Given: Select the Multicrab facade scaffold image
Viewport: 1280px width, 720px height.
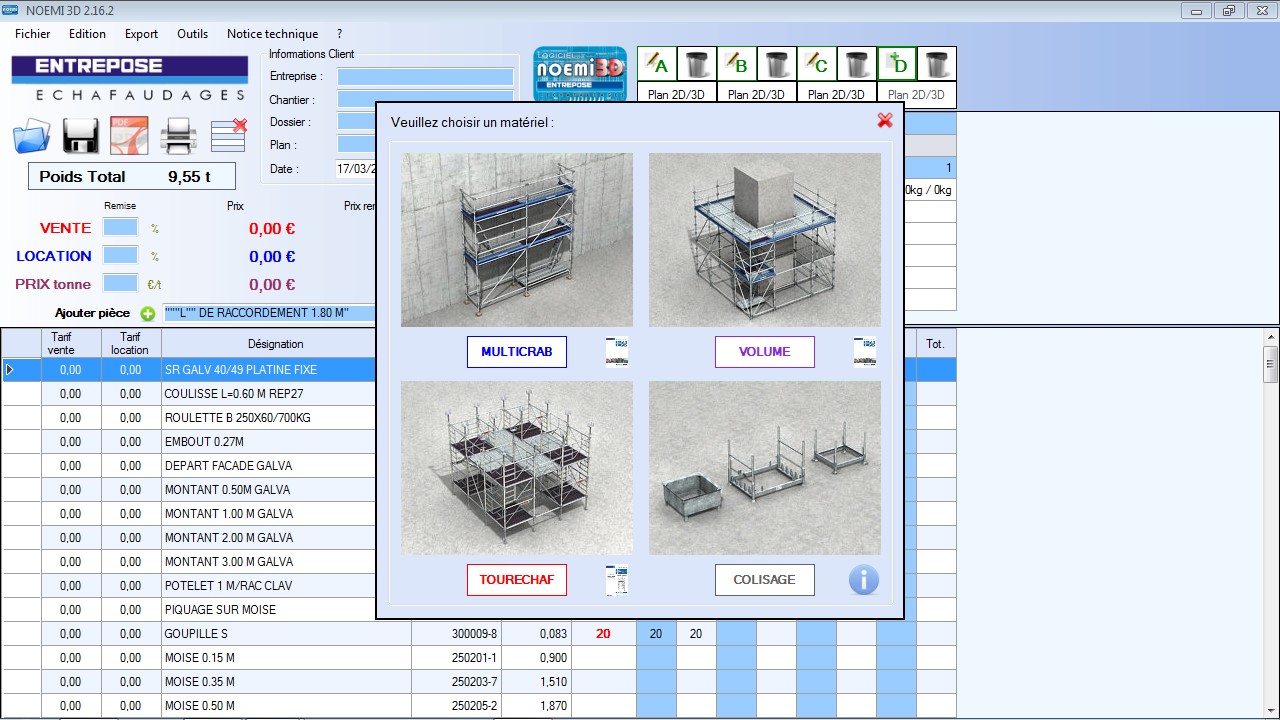Looking at the screenshot, I should 517,240.
